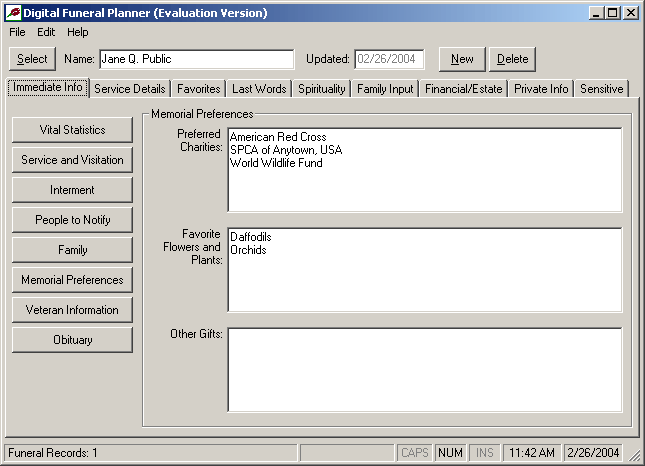This screenshot has width=645, height=466.
Task: Go to the Spirituality tab
Action: tap(322, 89)
